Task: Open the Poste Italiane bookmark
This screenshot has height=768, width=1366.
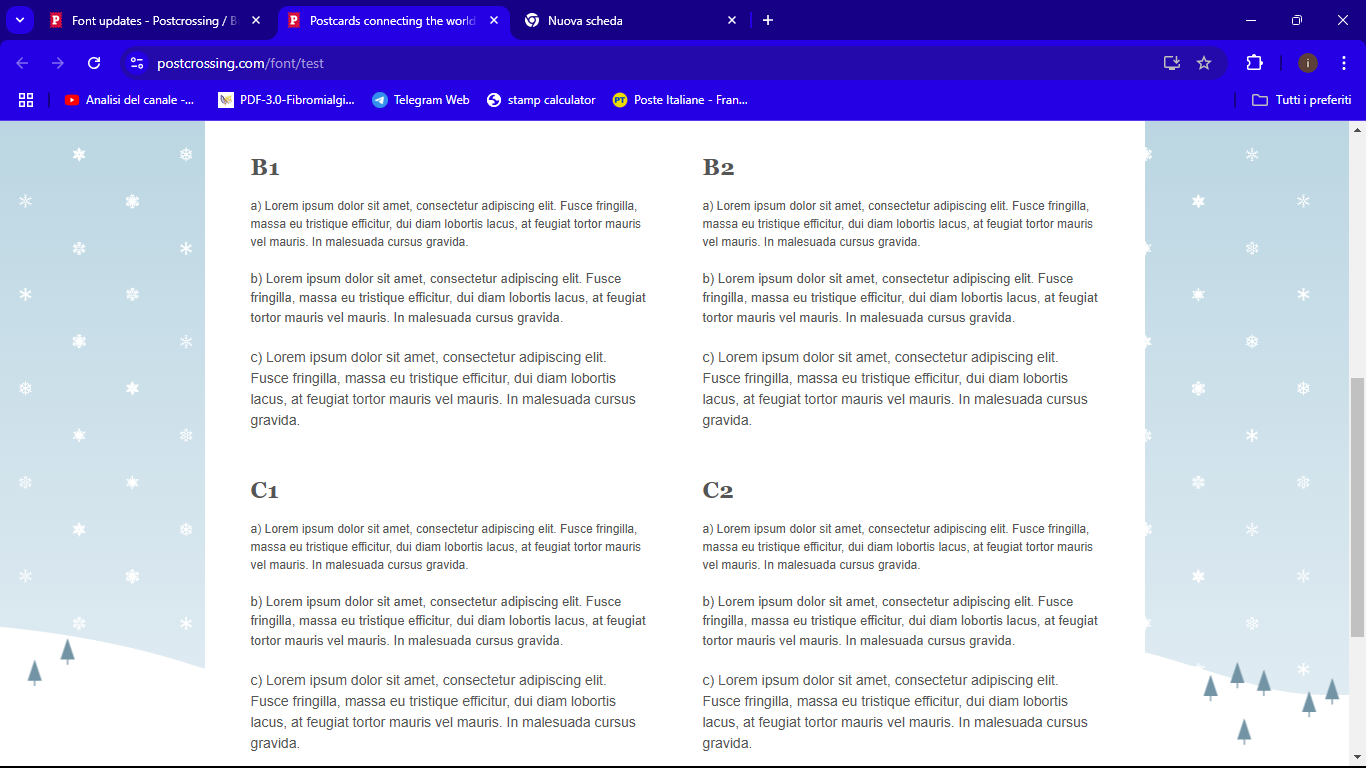Action: 680,100
